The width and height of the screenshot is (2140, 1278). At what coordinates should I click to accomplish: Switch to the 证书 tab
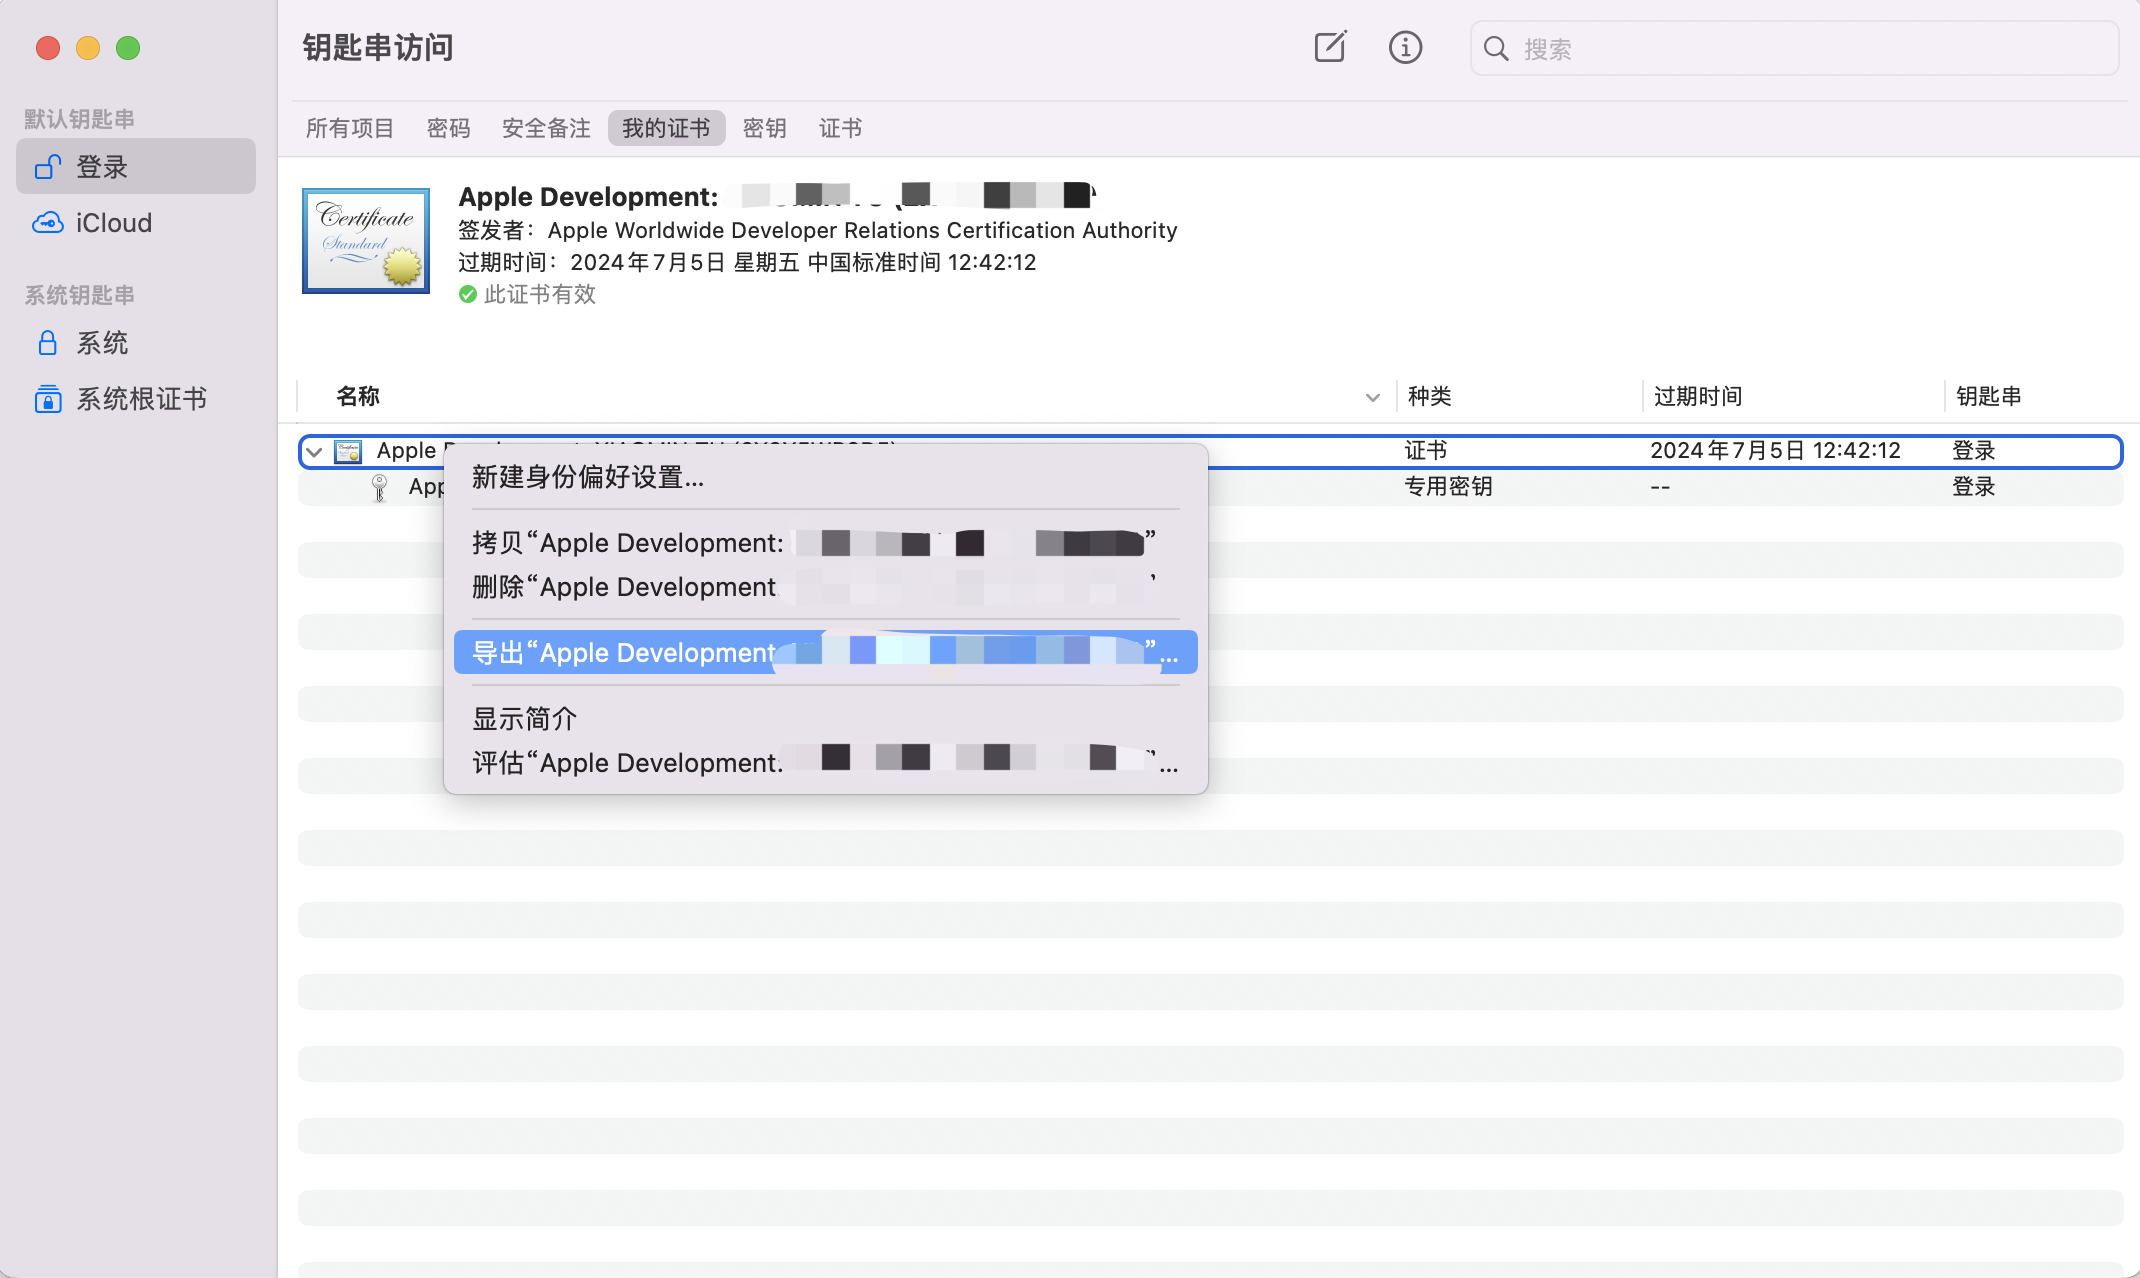pos(840,128)
